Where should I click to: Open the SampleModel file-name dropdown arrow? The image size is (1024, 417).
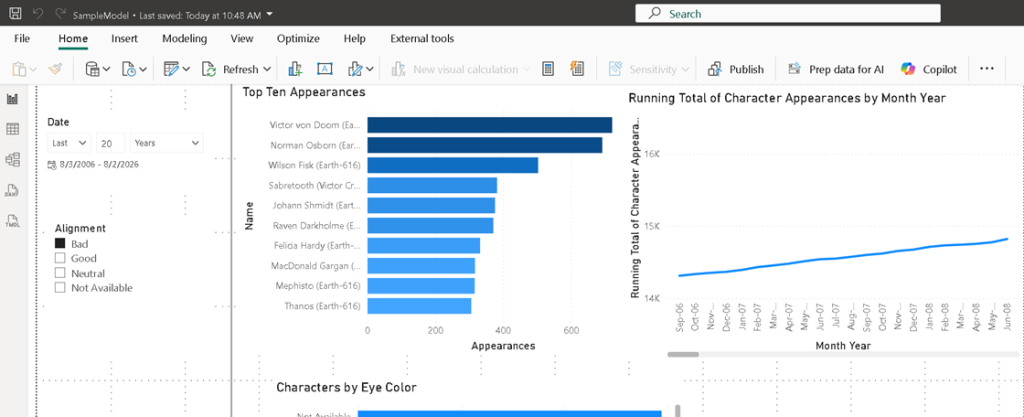[270, 14]
